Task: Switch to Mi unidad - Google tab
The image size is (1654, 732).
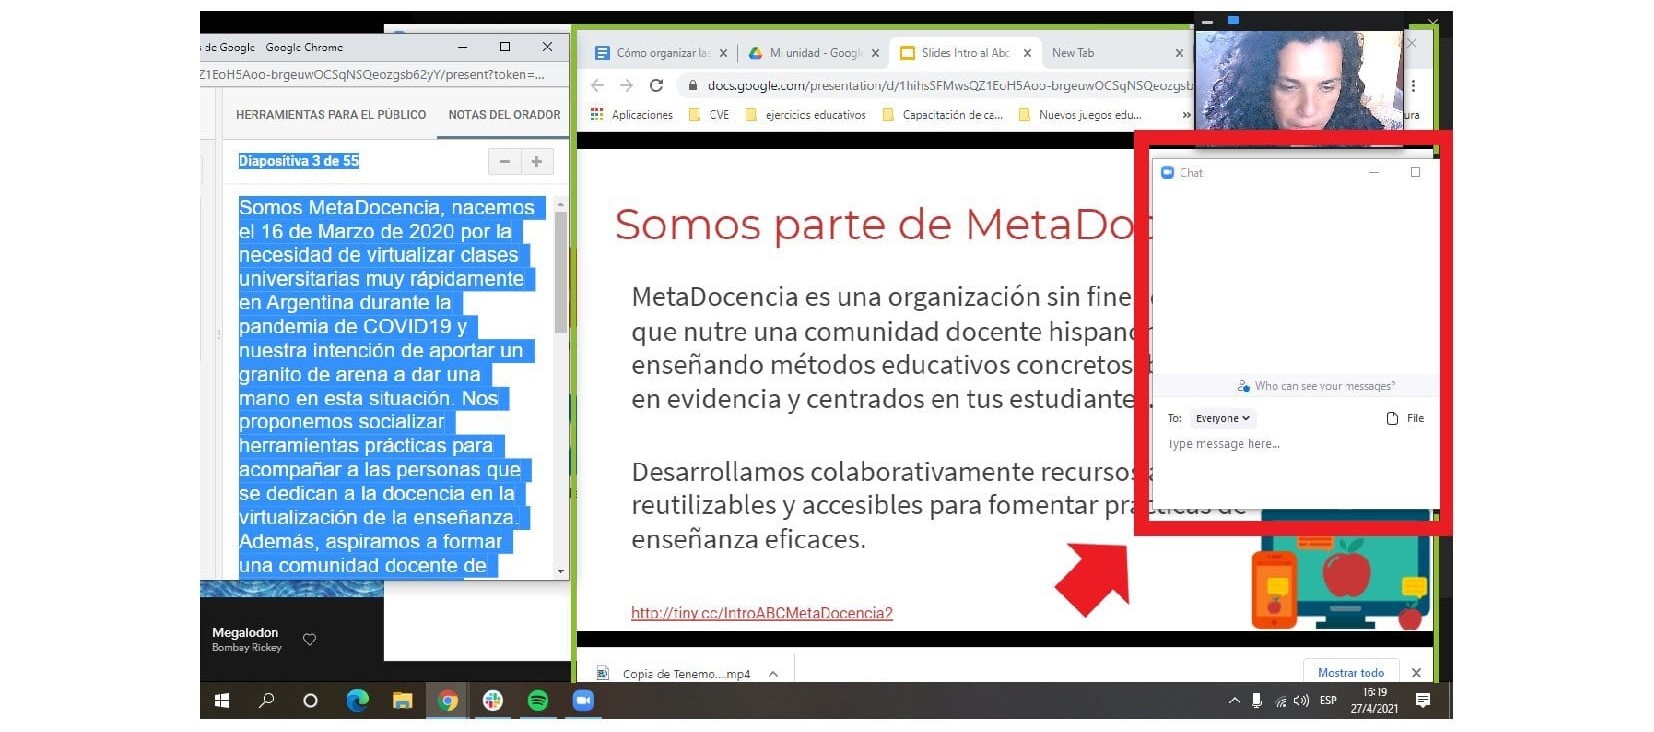Action: (x=805, y=53)
